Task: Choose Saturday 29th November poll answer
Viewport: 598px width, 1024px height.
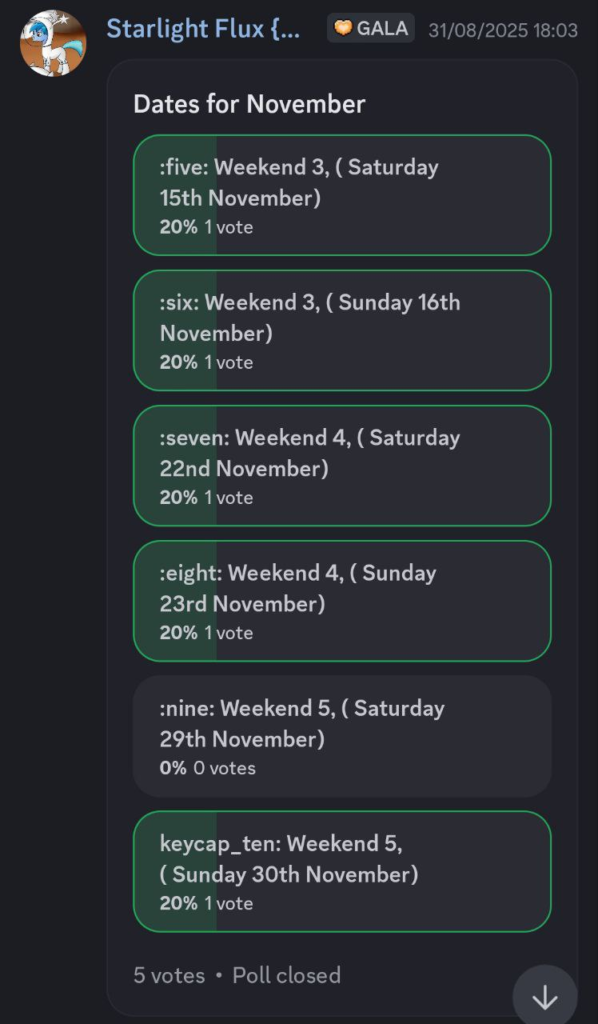Action: pos(342,736)
